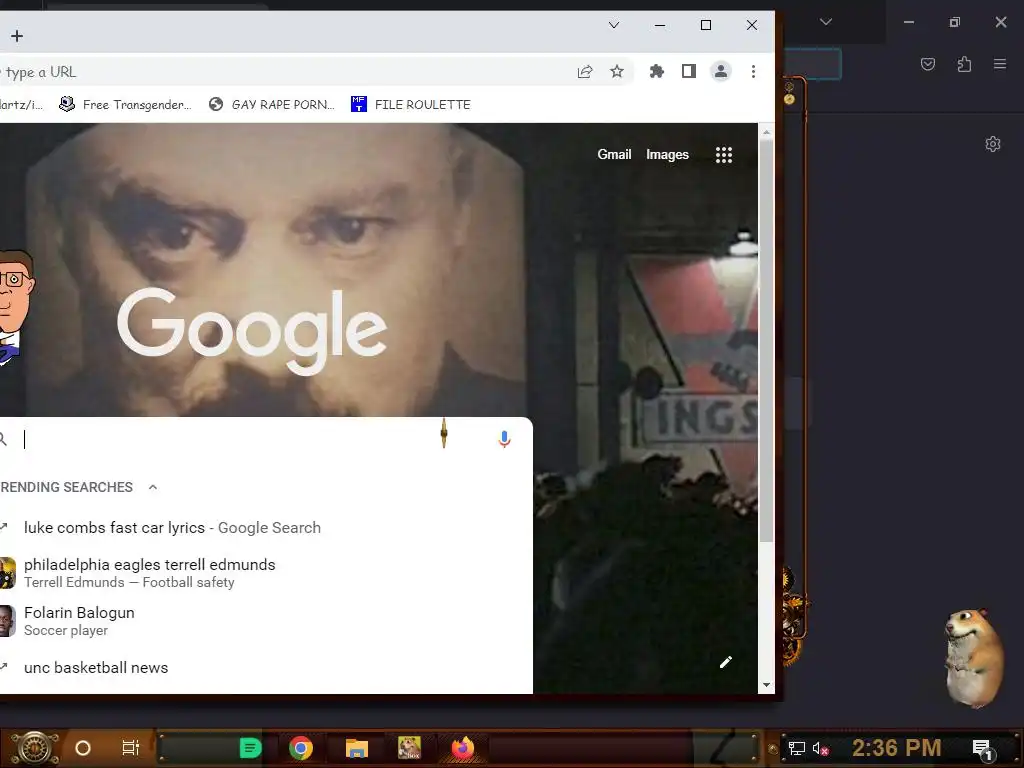Toggle Chrome side panel
The height and width of the screenshot is (768, 1024).
[x=688, y=71]
